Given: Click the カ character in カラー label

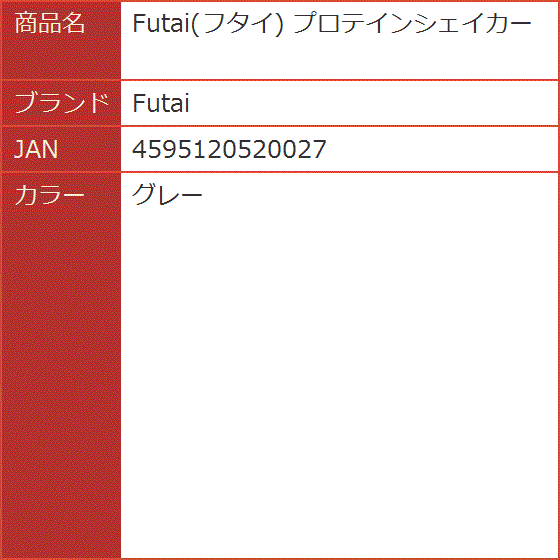Looking at the screenshot, I should 26,195.
